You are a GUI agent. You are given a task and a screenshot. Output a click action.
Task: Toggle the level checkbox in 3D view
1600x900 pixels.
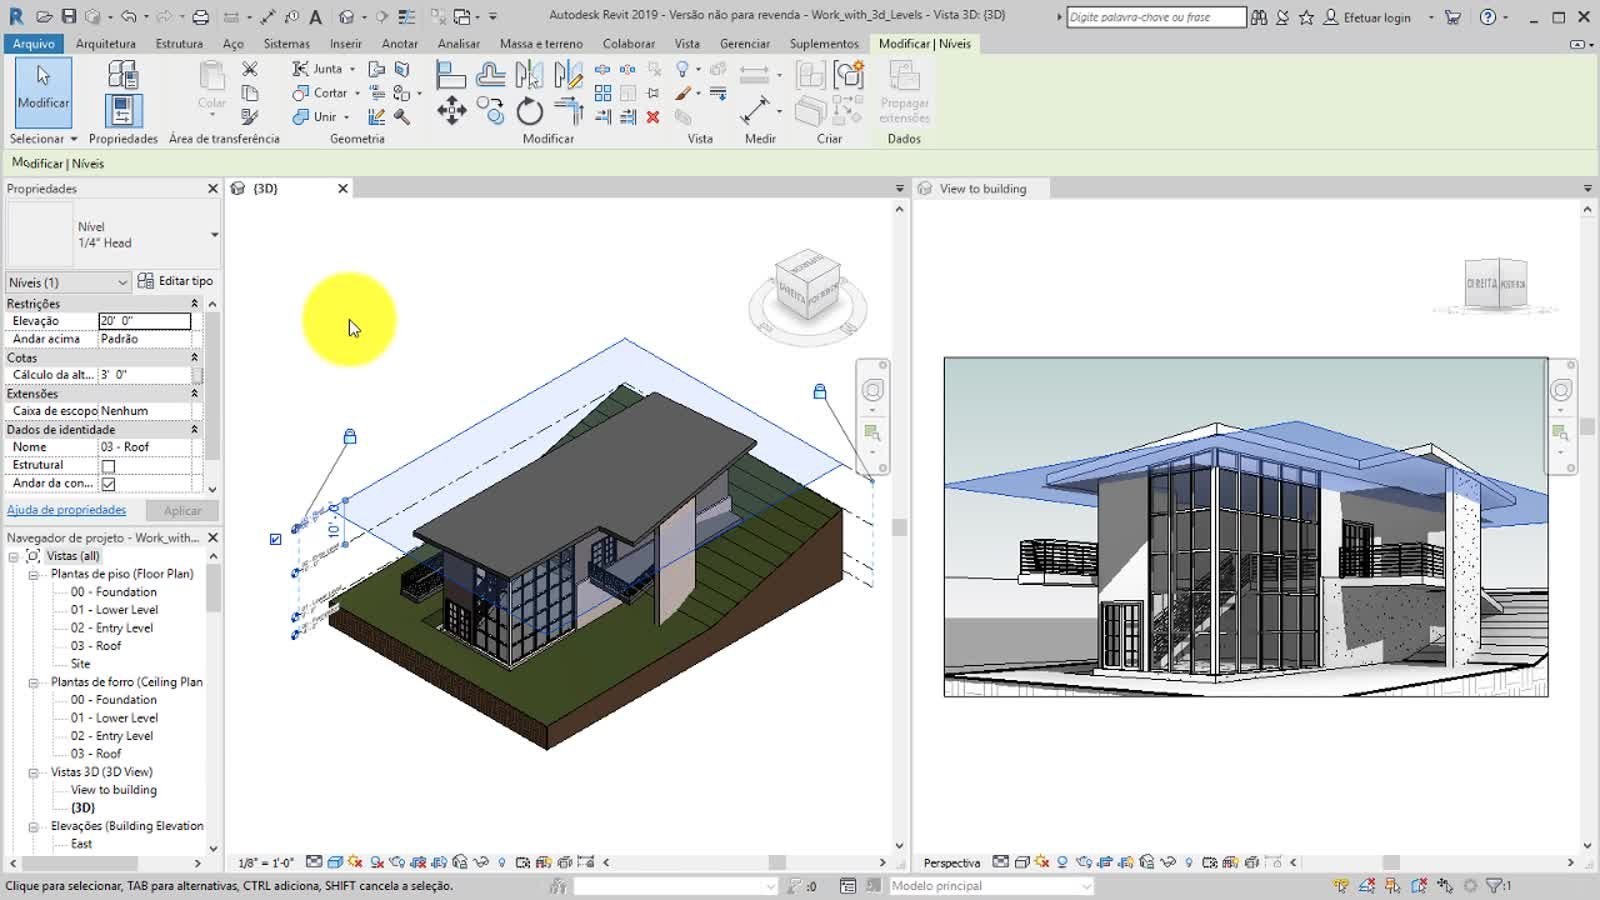coord(276,539)
